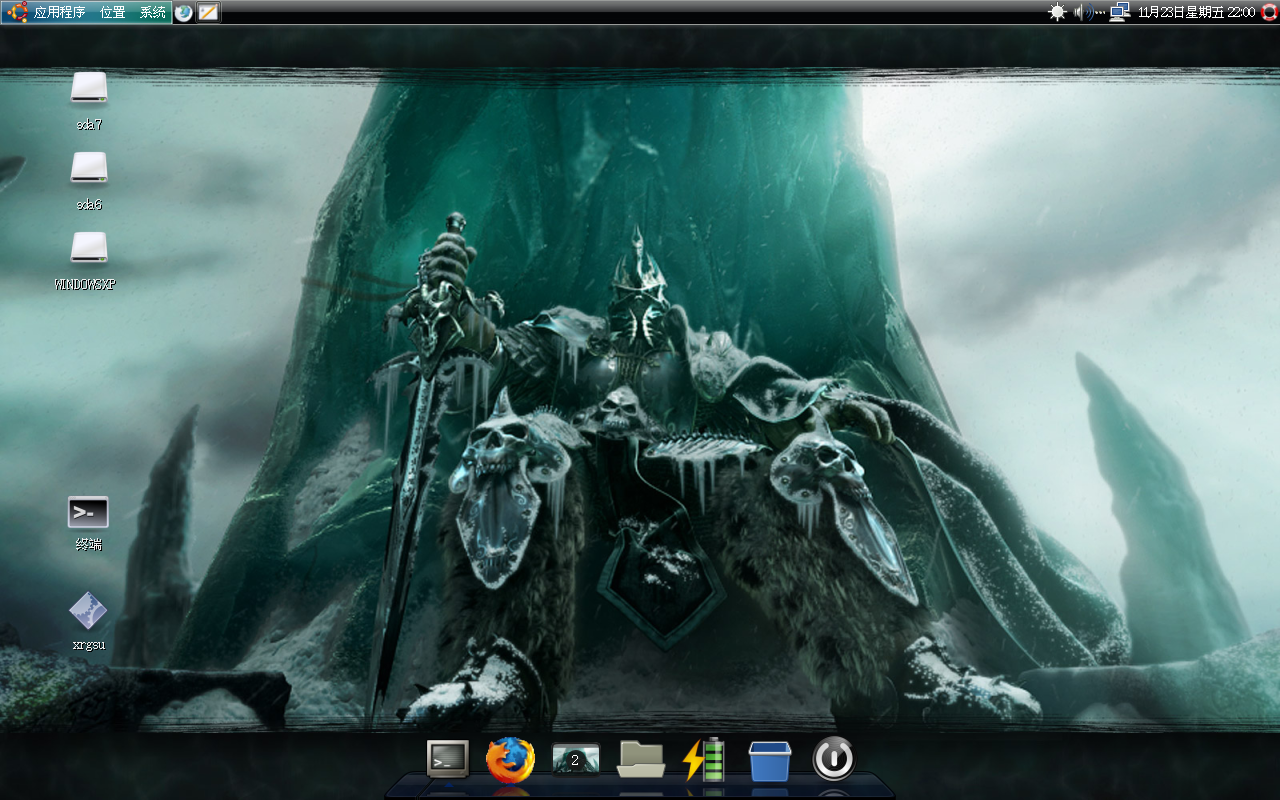Screen dimensions: 1280x800
Task: Open the calendar from the 11月23日星期五 22:00 clock
Action: [x=1196, y=12]
